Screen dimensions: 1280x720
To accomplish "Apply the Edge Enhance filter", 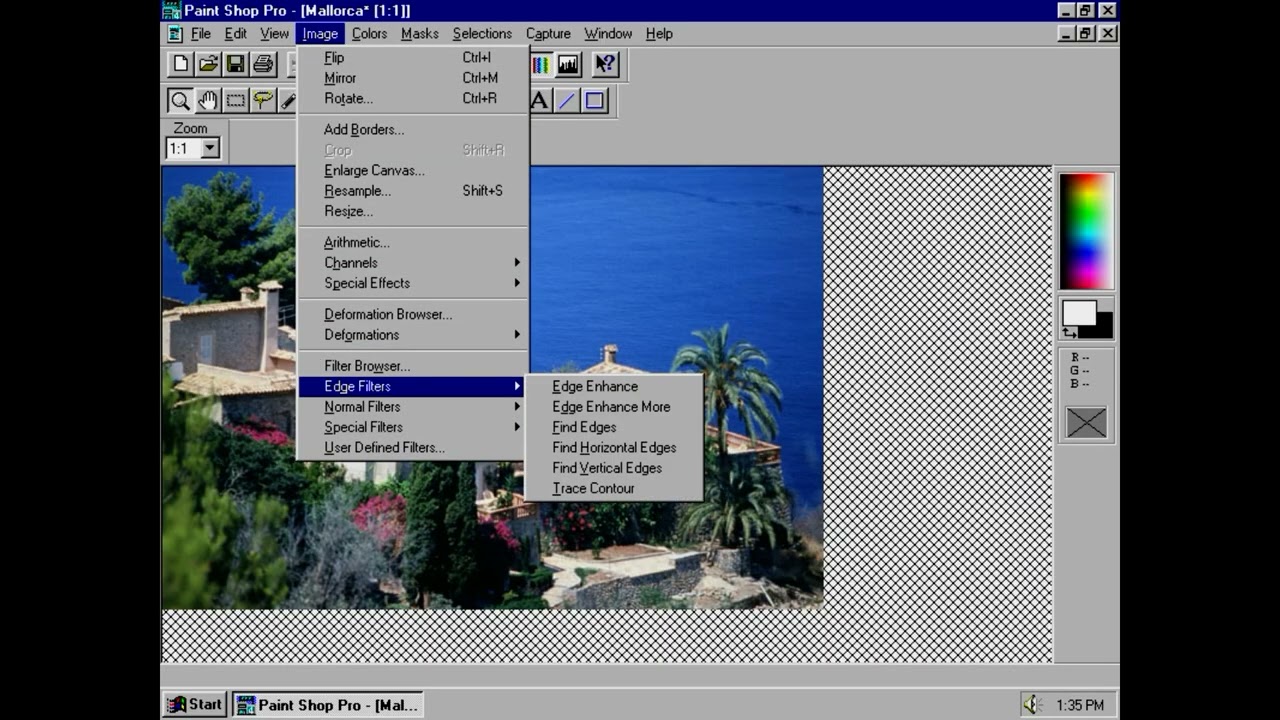I will click(x=614, y=386).
